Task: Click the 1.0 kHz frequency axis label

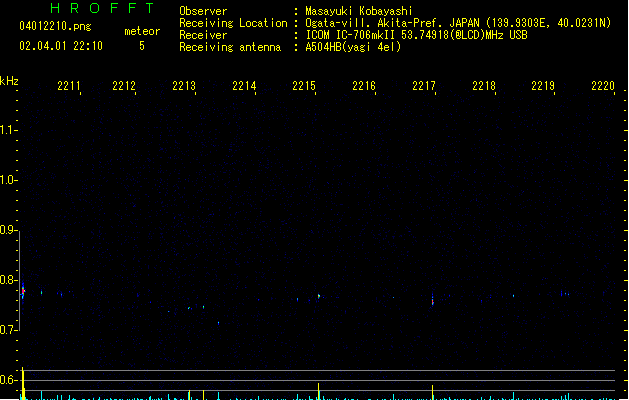Action: click(8, 180)
